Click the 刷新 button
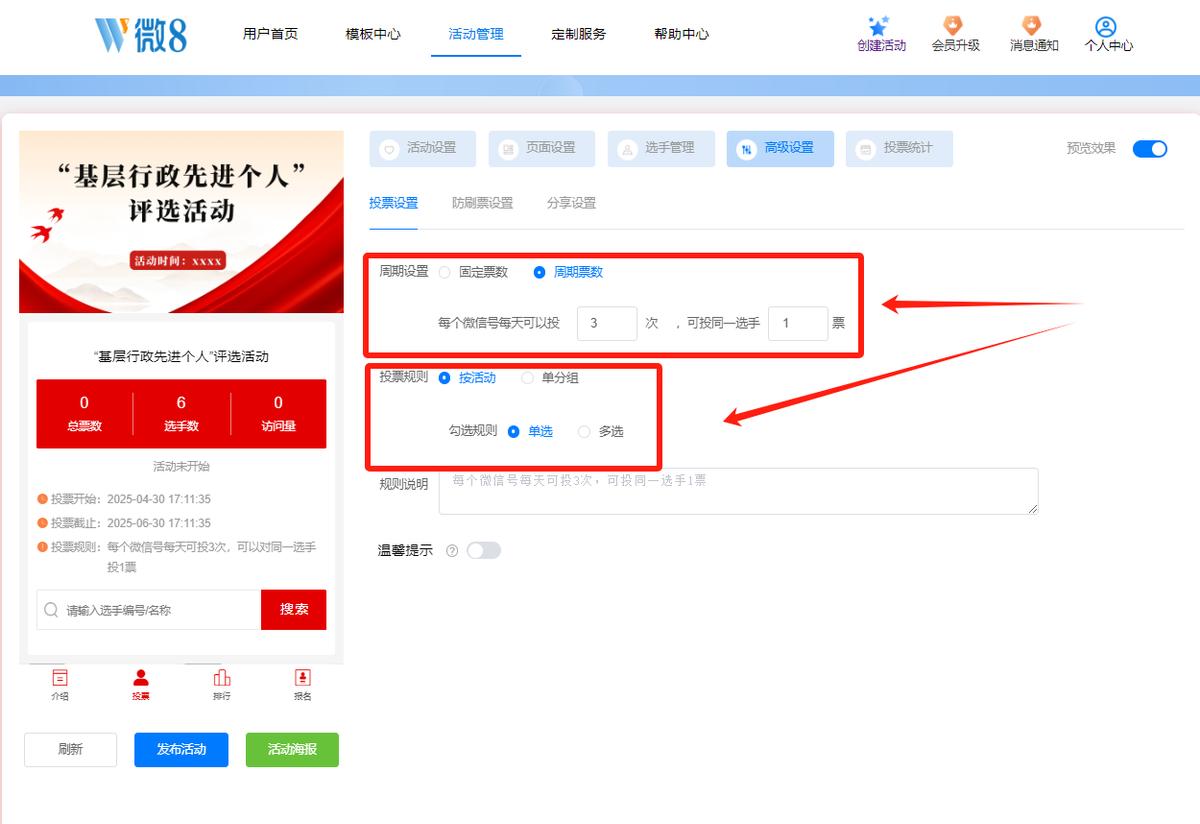 click(70, 750)
